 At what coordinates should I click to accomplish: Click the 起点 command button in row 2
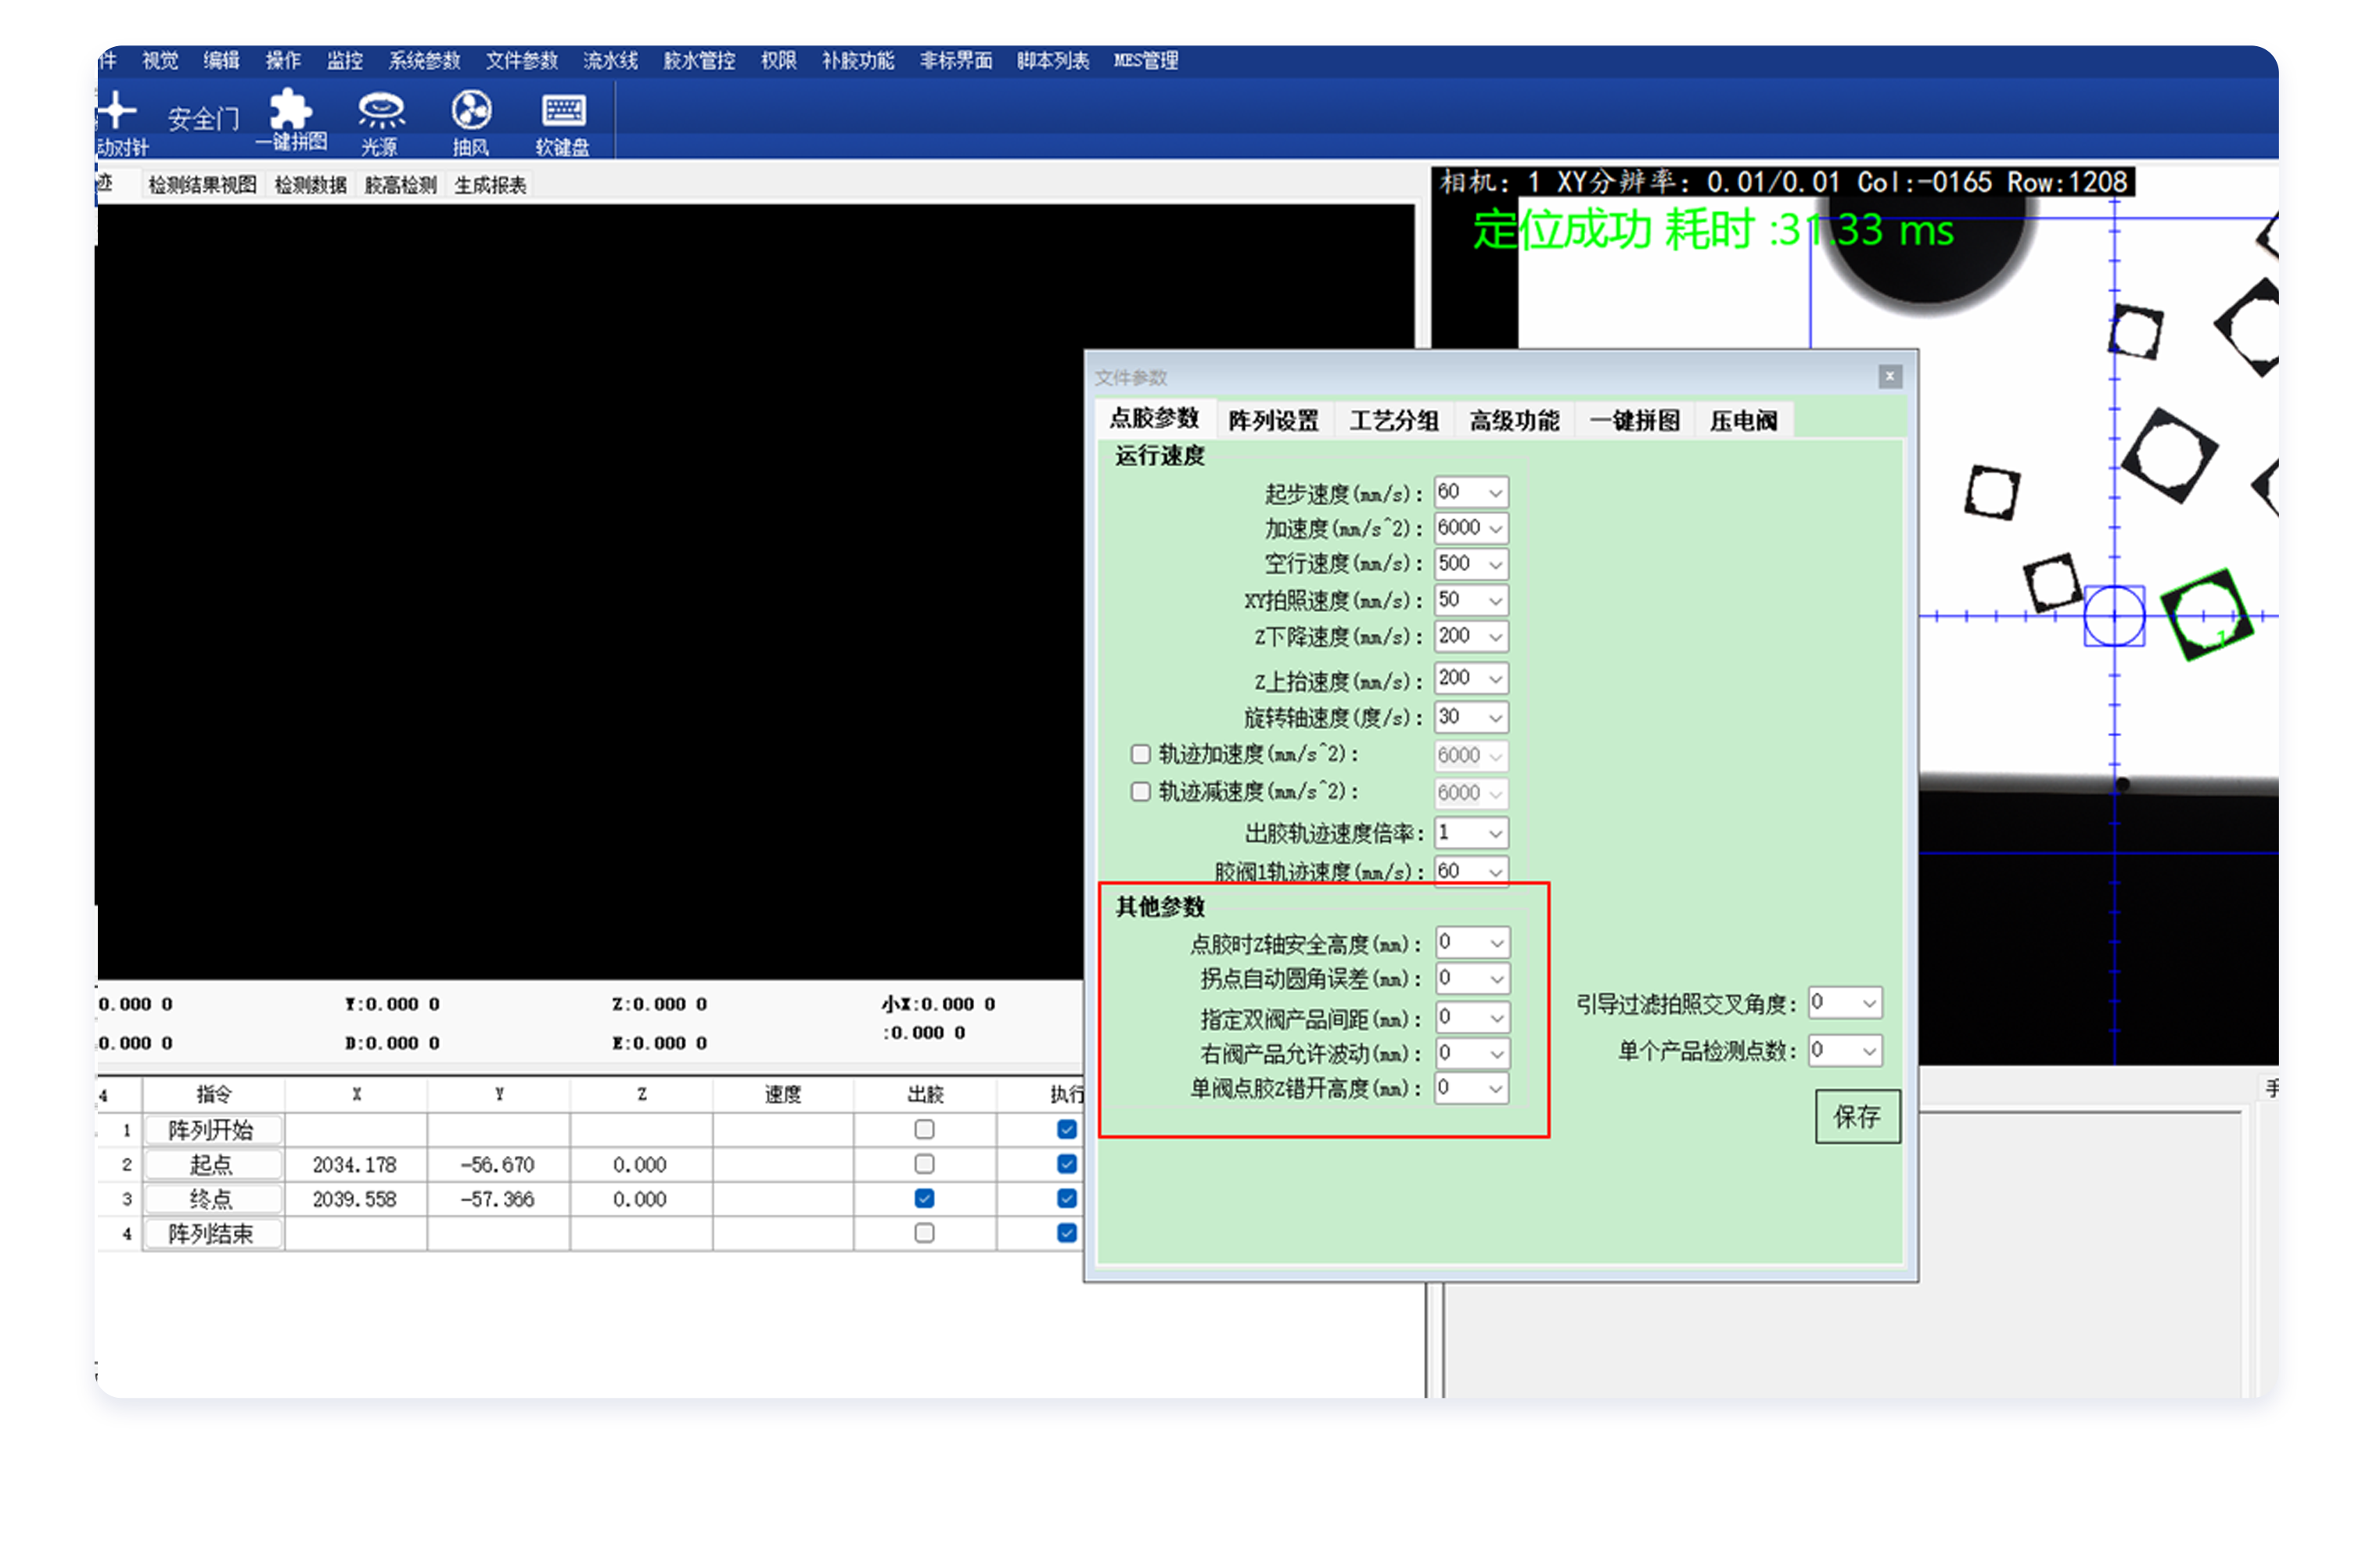pyautogui.click(x=212, y=1164)
